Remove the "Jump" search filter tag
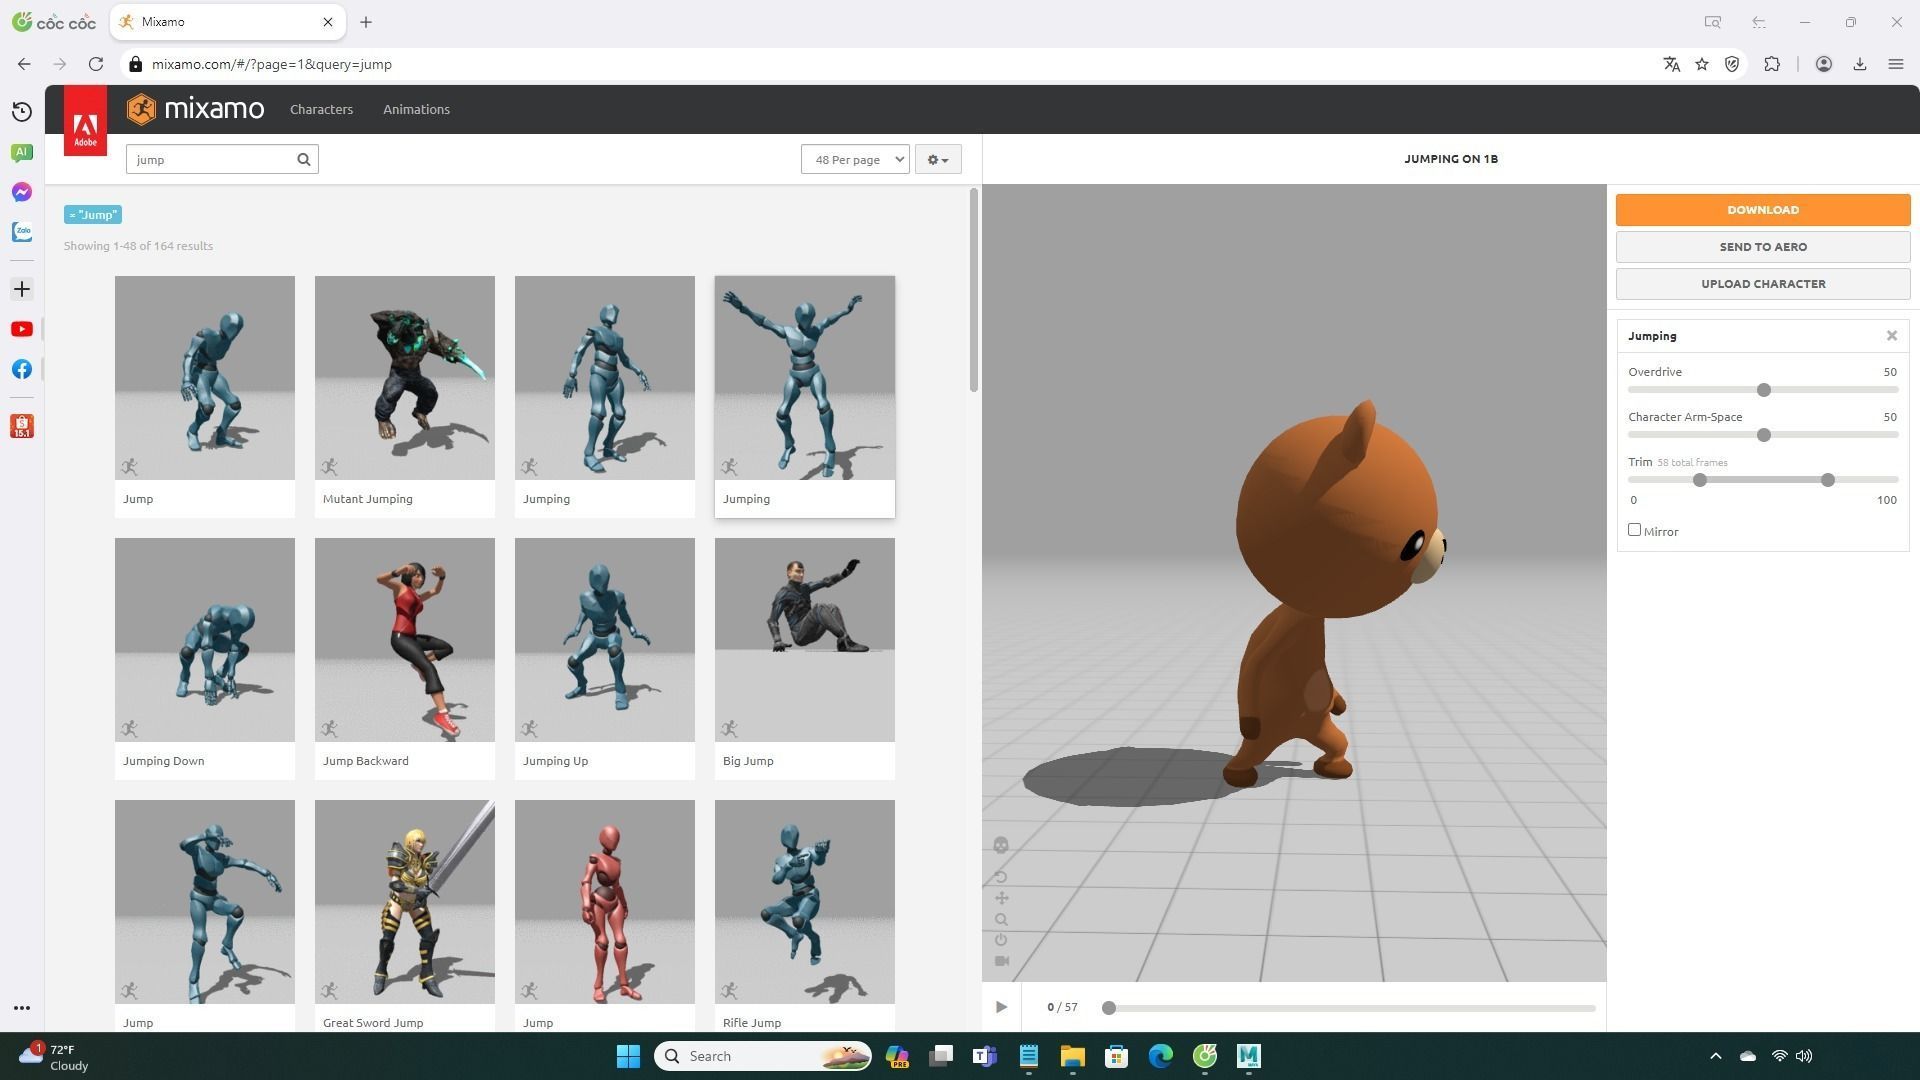 (x=93, y=215)
